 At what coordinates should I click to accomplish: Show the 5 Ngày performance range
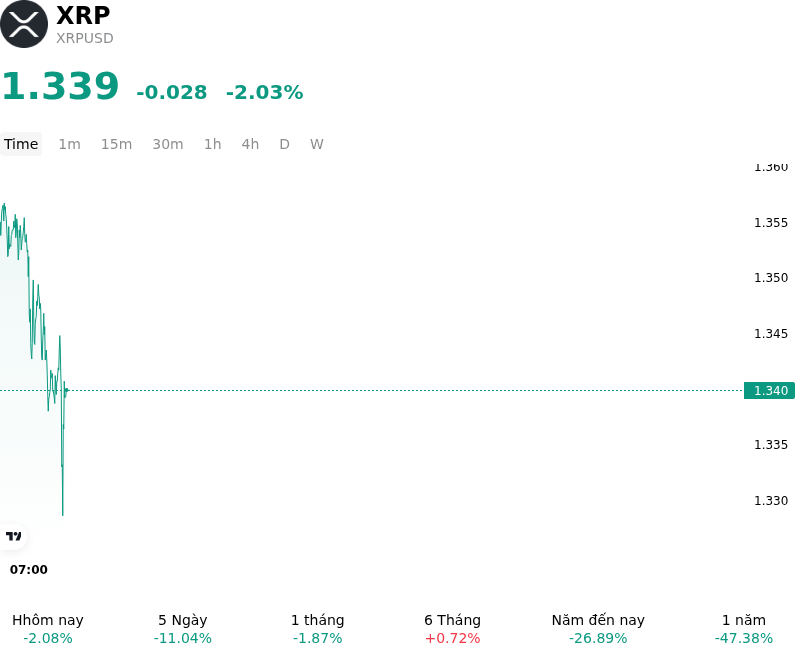point(183,629)
